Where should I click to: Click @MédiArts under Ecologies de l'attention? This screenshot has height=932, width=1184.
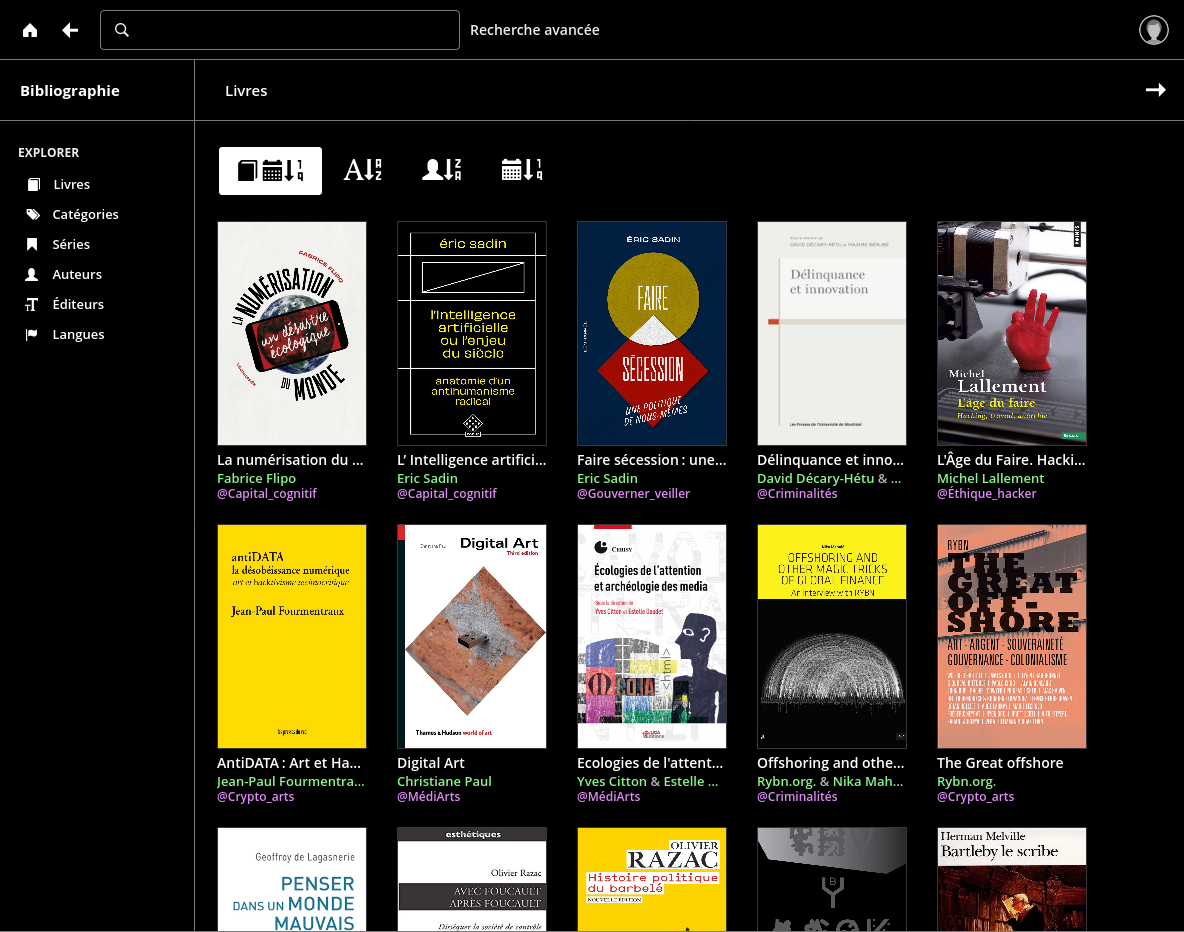(x=609, y=797)
